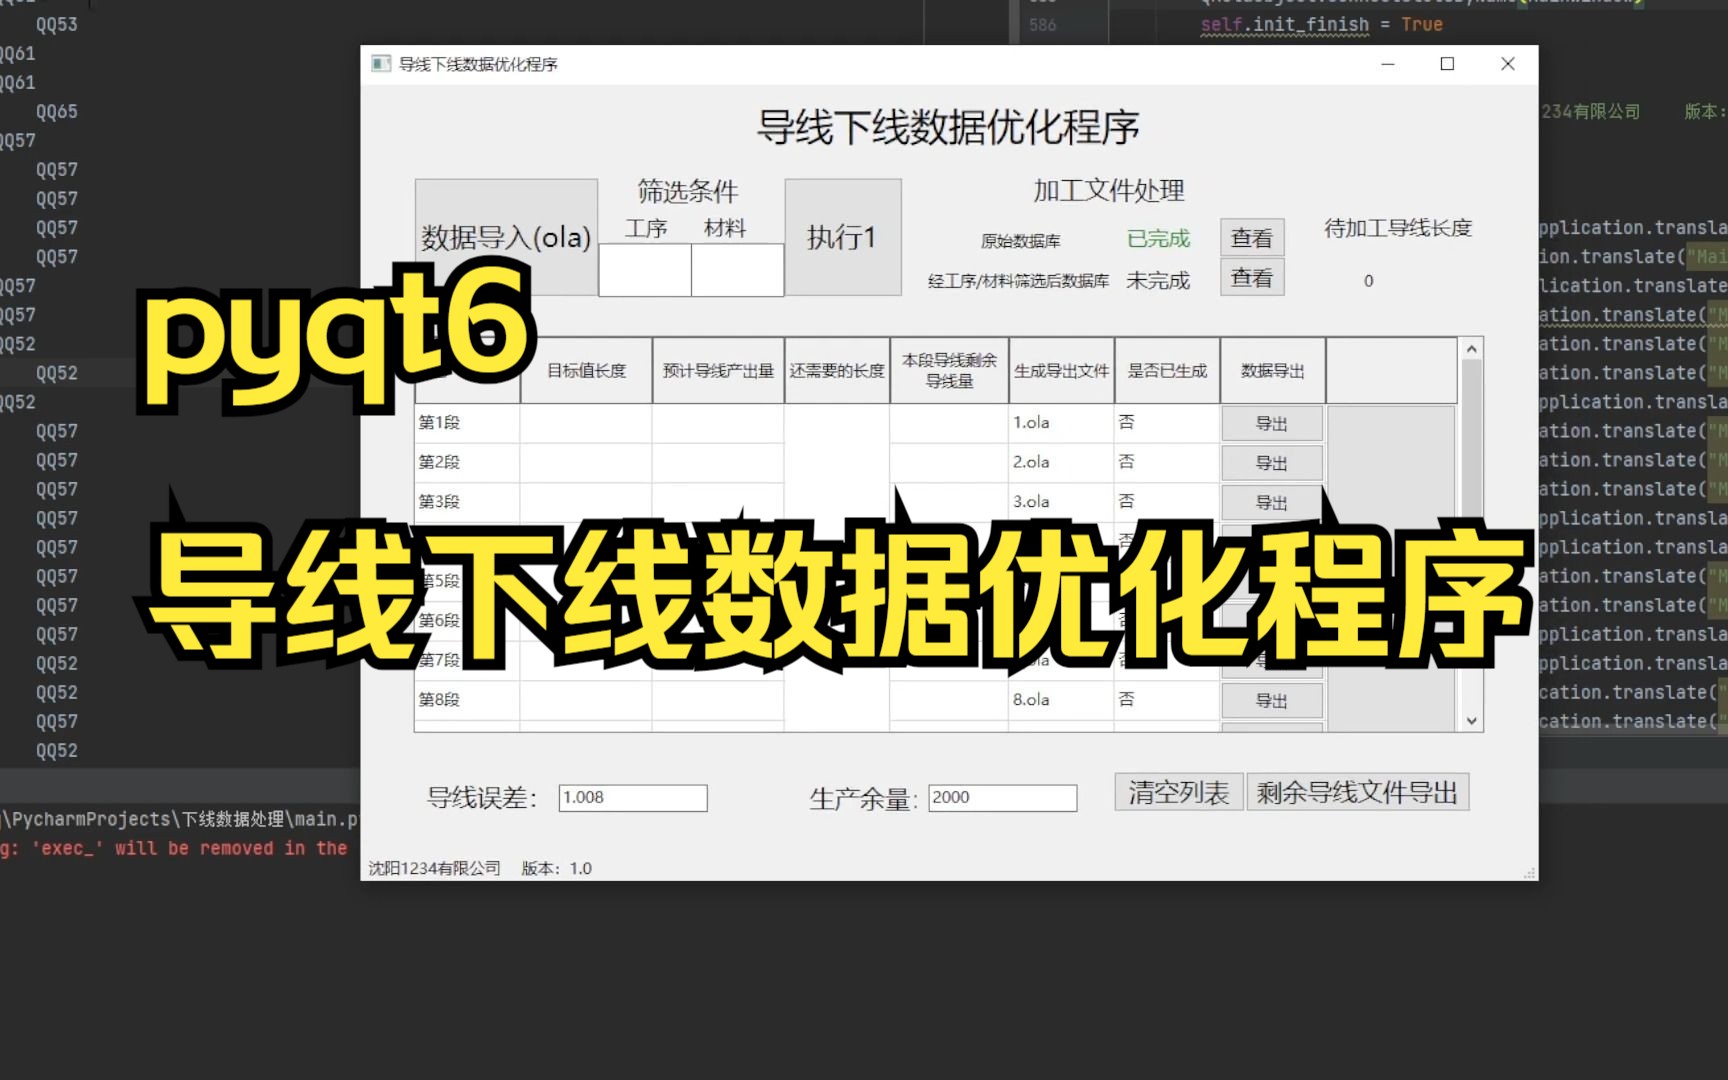The image size is (1728, 1080).
Task: Click the 导线误差 input field
Action: (633, 797)
